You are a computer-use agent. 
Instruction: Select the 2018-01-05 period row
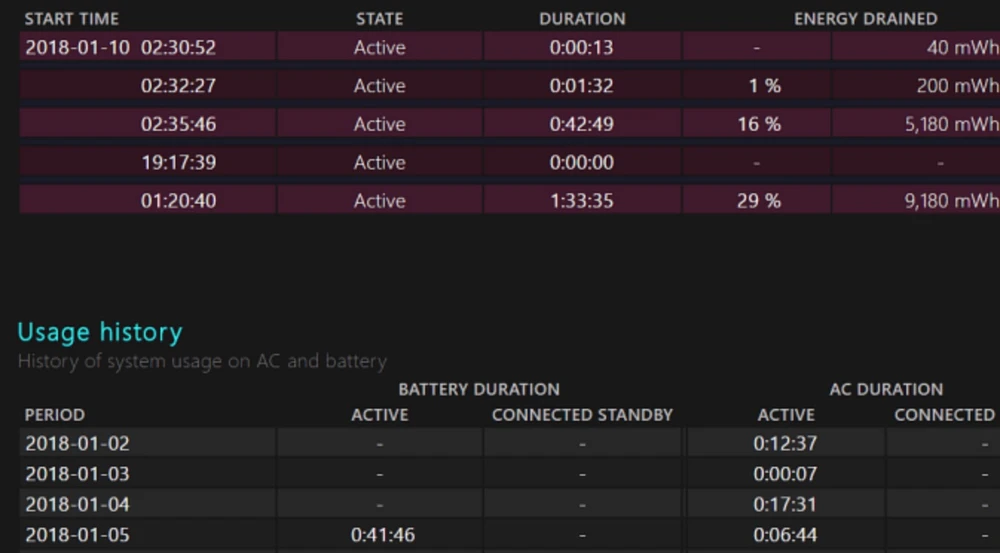click(77, 535)
